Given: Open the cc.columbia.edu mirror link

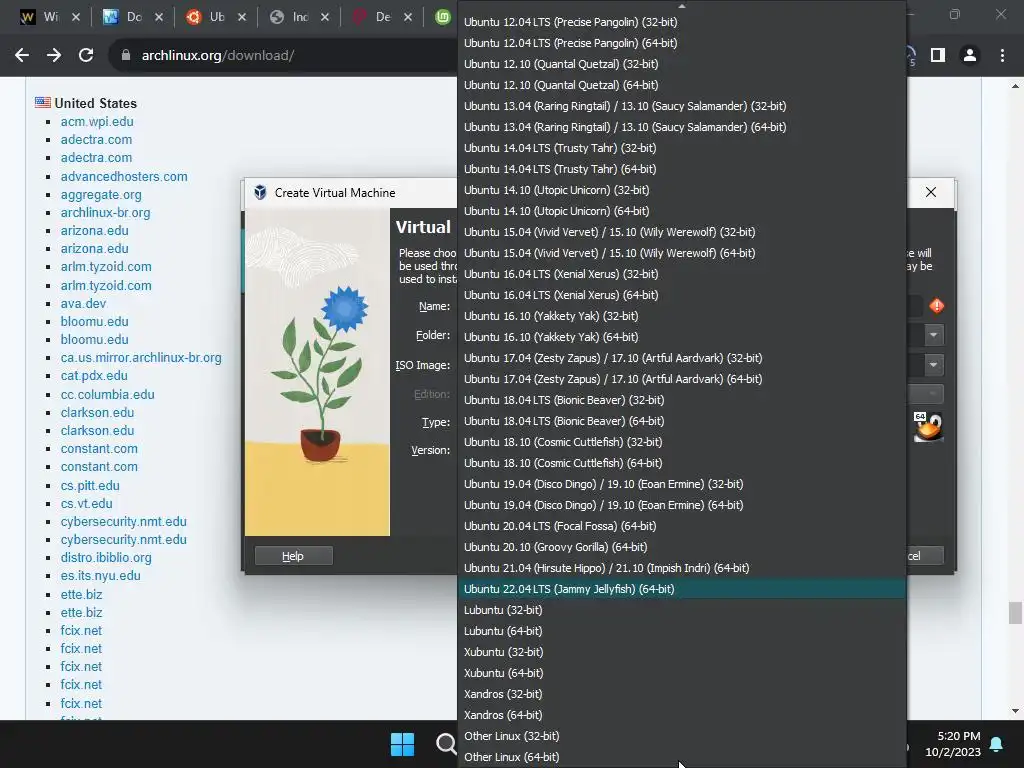Looking at the screenshot, I should click(x=108, y=394).
